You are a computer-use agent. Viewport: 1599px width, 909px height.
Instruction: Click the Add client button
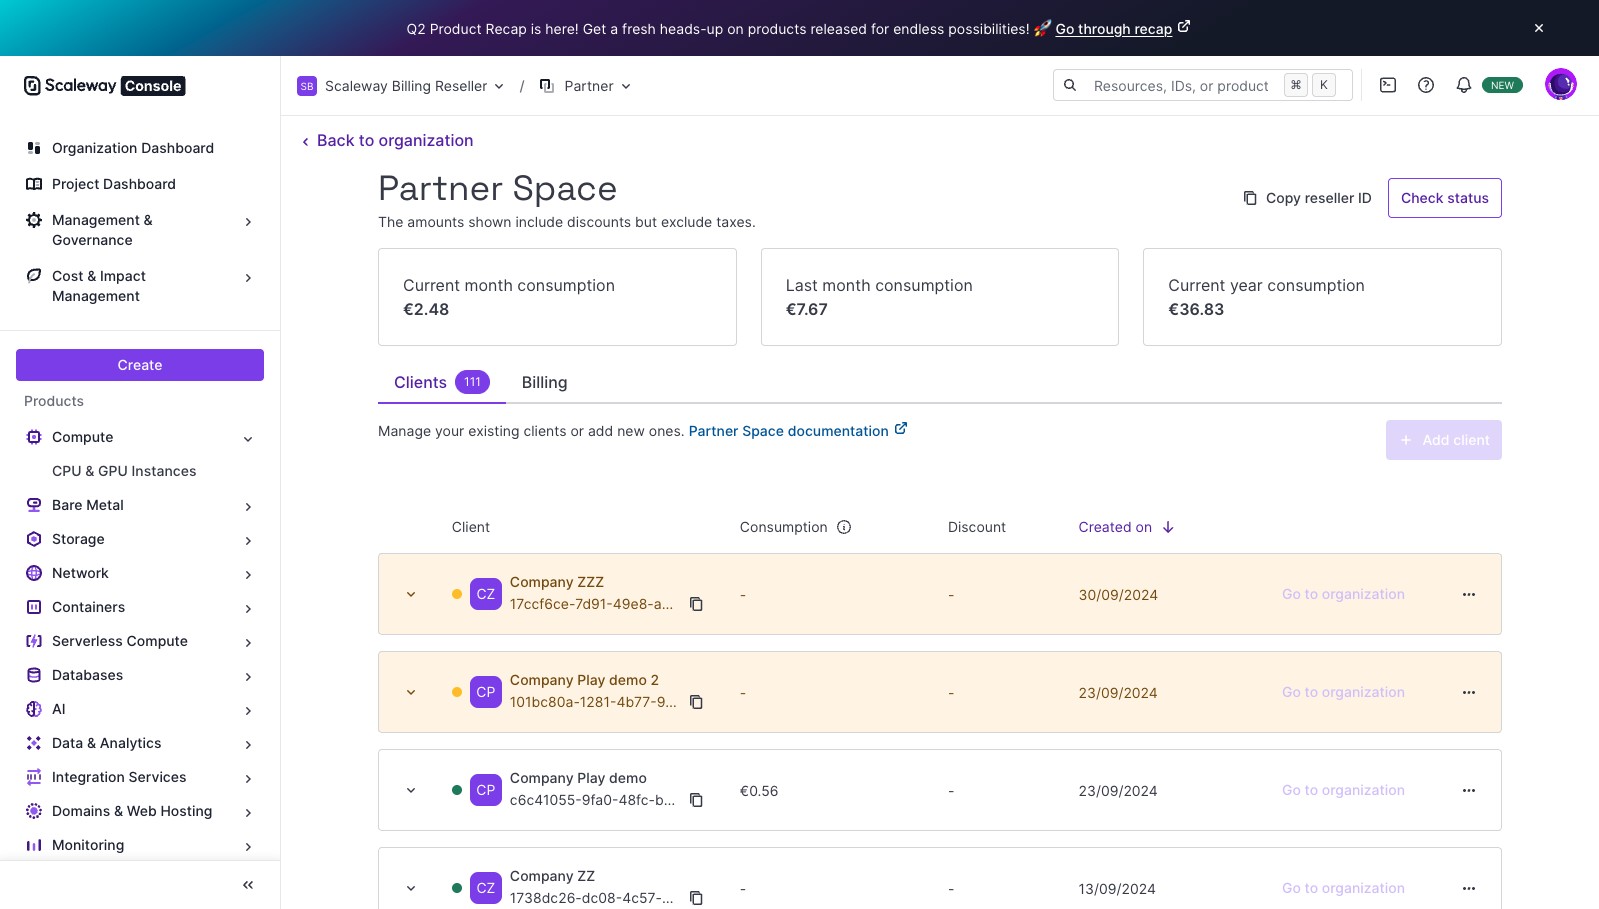click(x=1444, y=440)
